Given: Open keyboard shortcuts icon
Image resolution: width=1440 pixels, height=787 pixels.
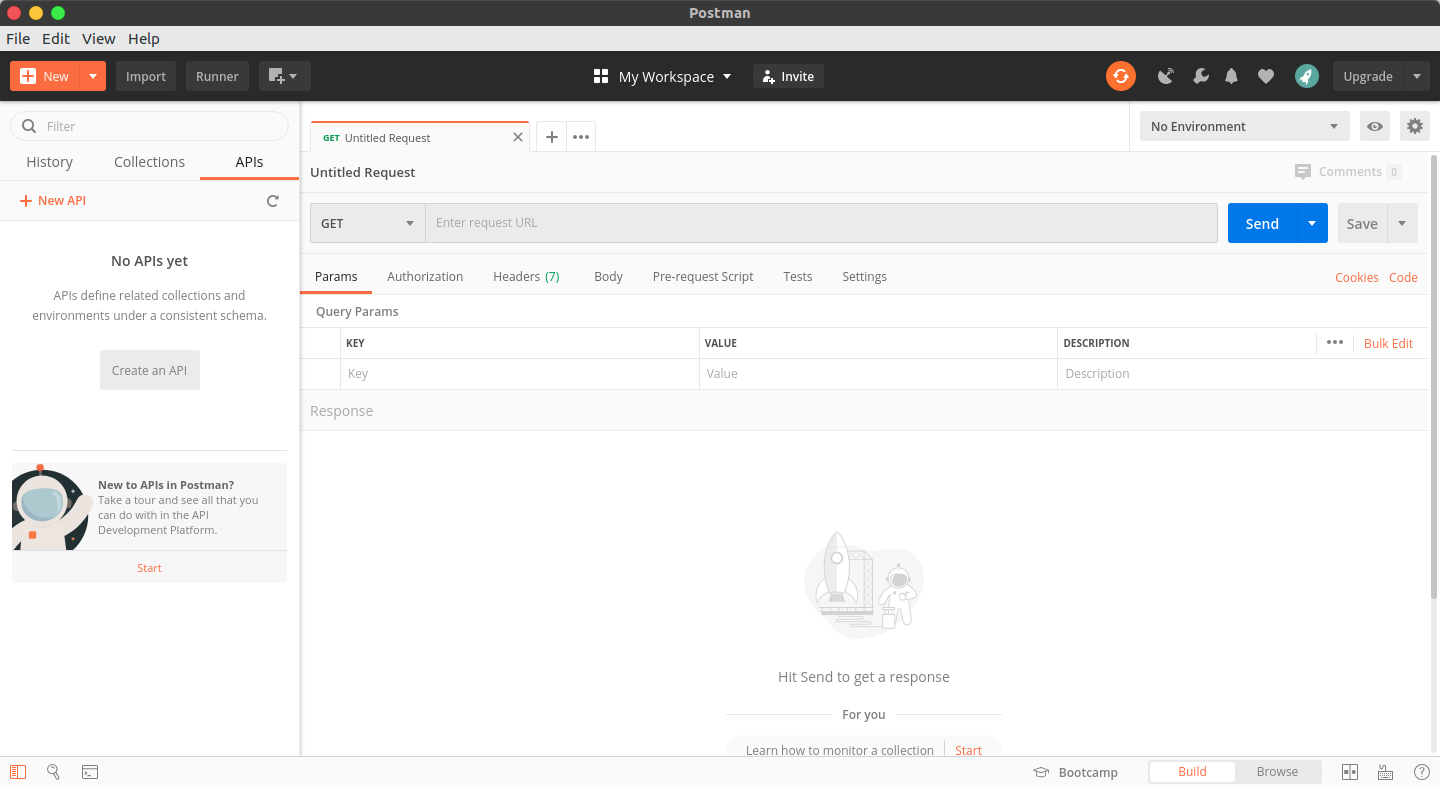Looking at the screenshot, I should pos(1386,772).
